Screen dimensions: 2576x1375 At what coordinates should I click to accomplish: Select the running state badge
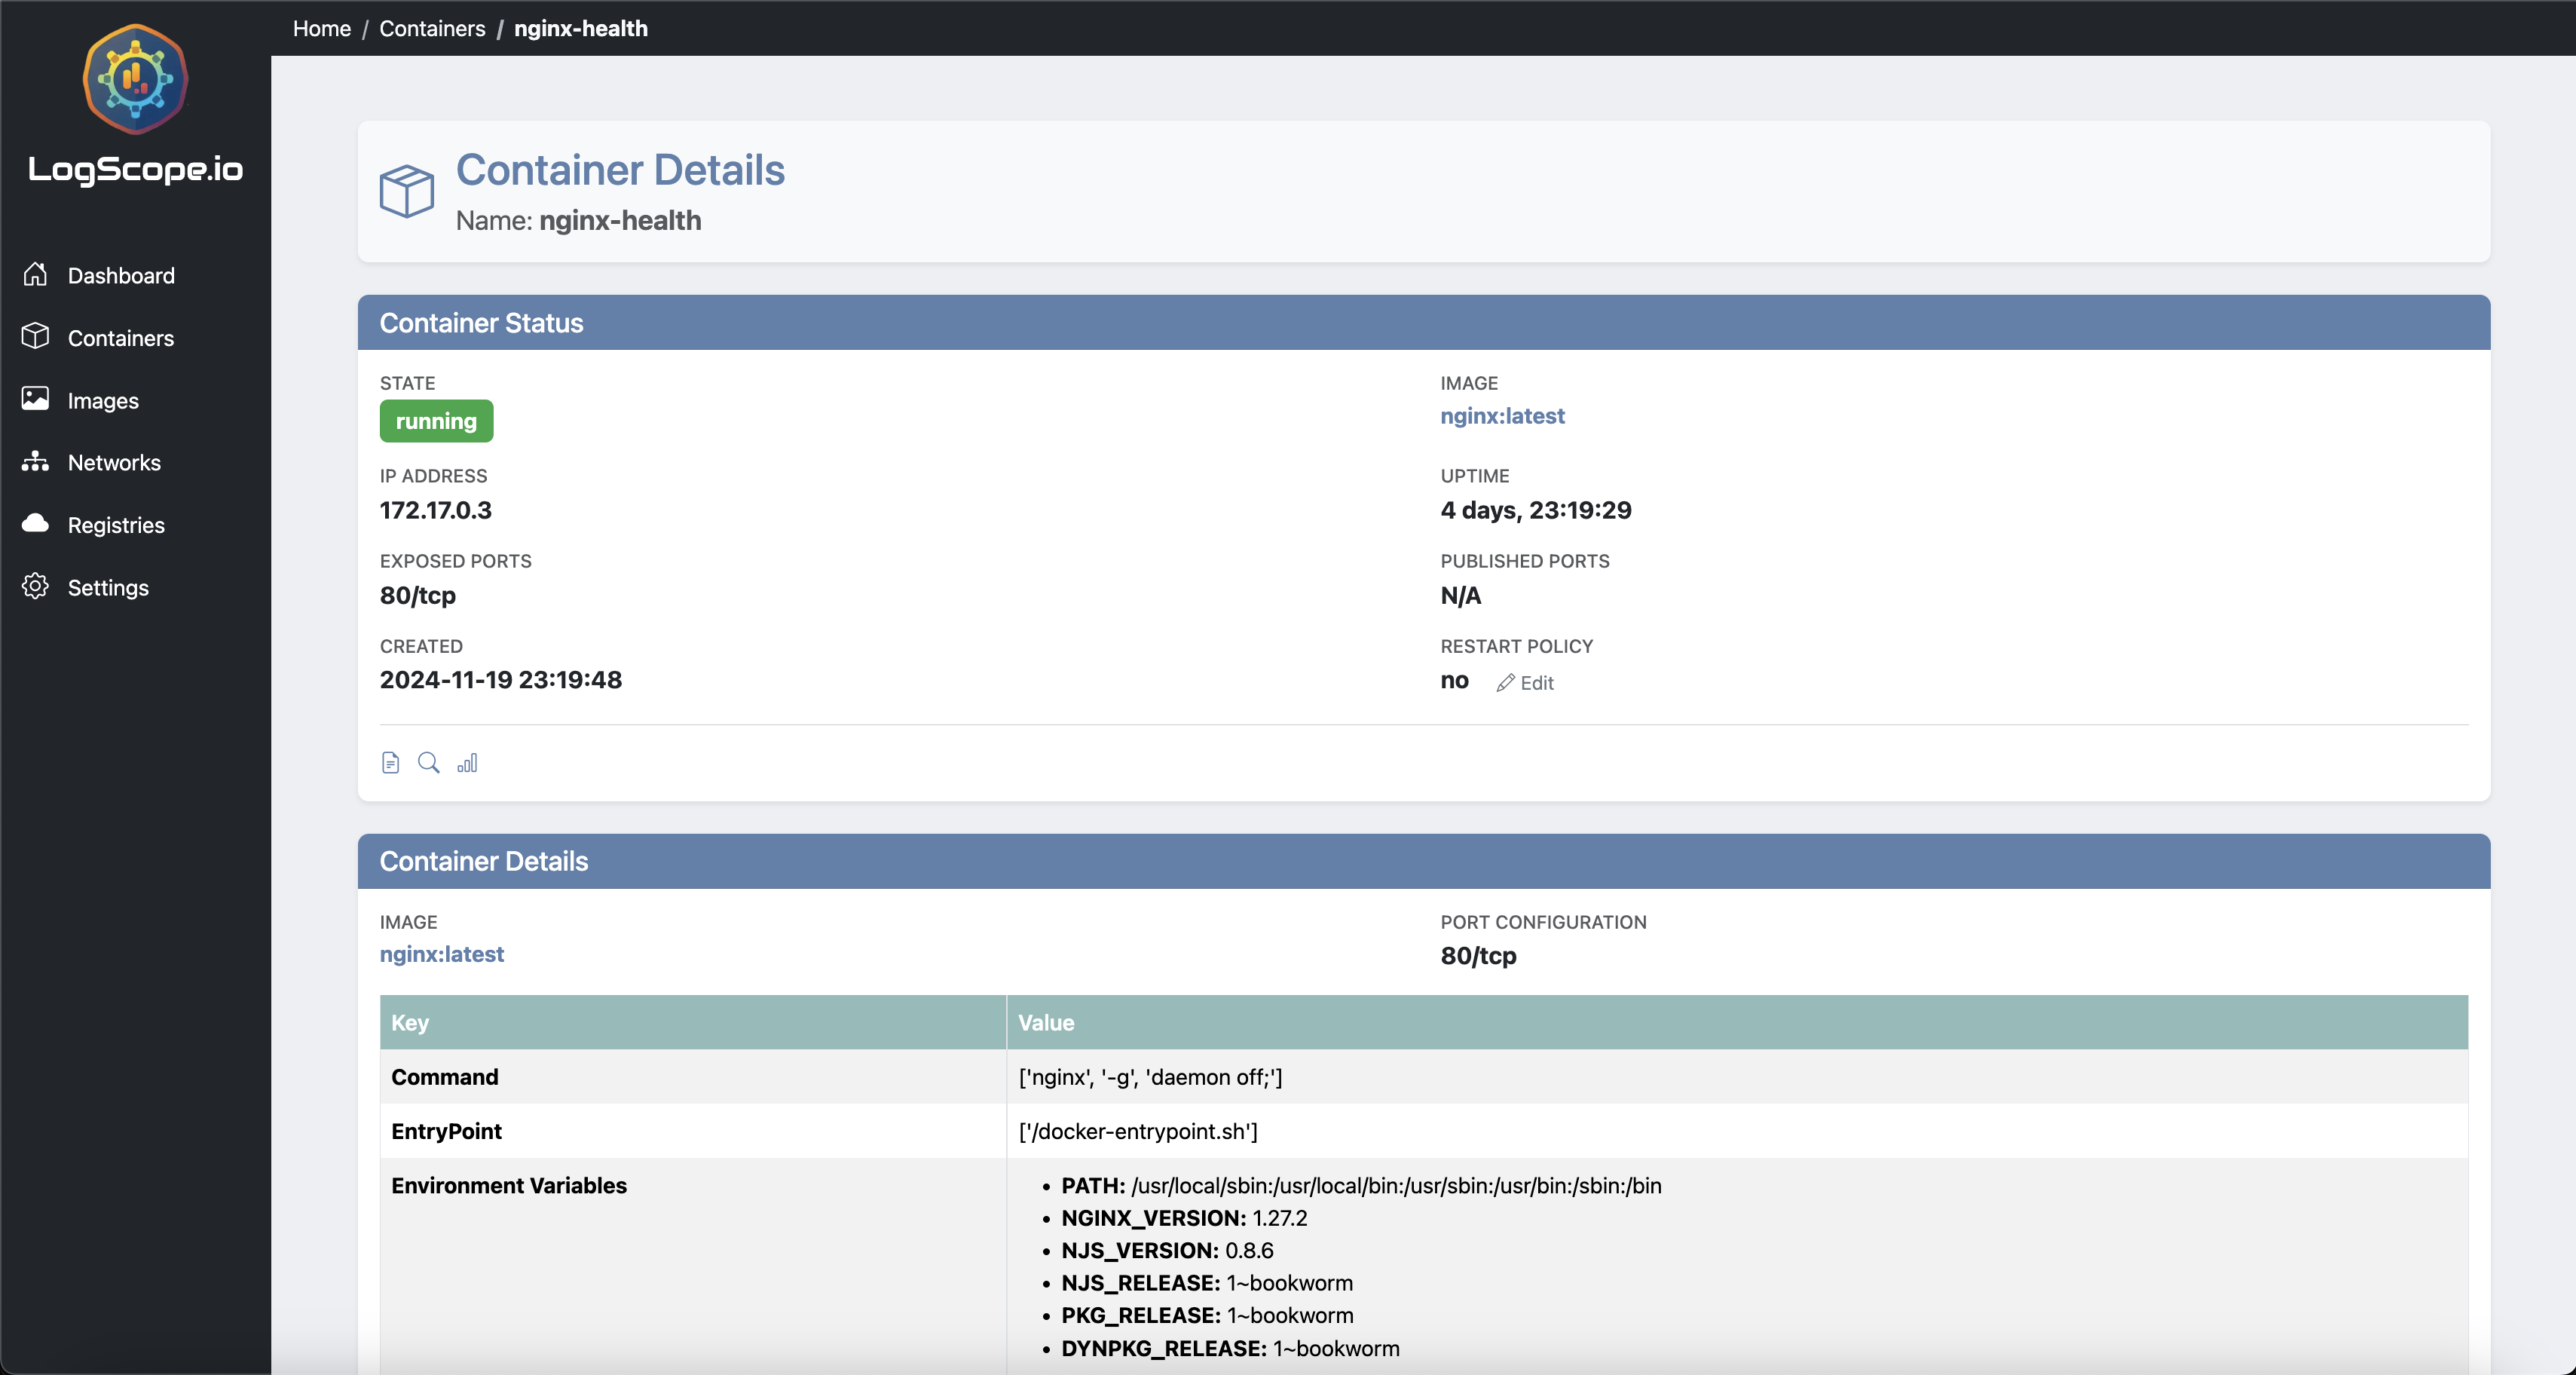click(x=436, y=421)
